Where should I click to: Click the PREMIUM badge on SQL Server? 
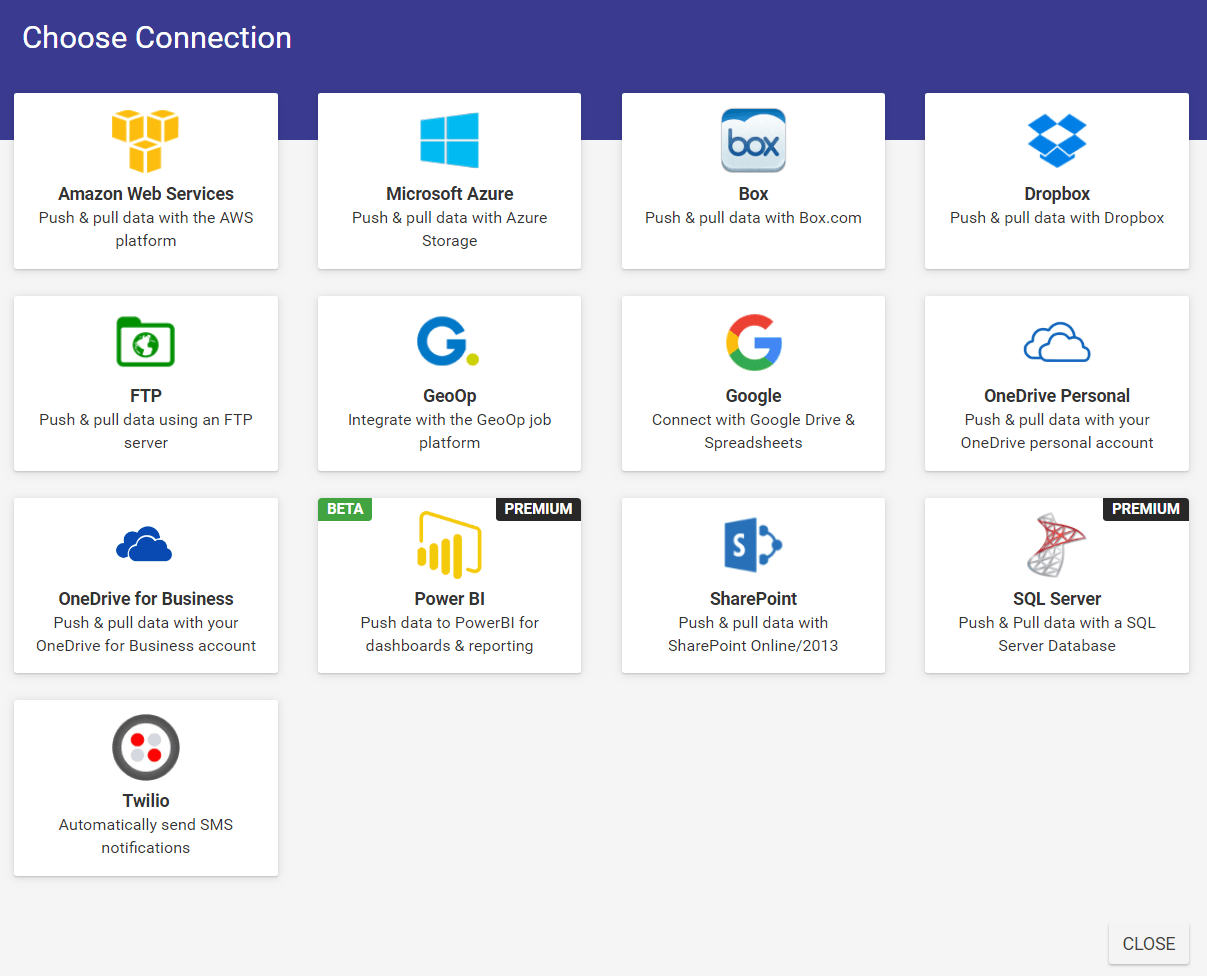click(1146, 509)
